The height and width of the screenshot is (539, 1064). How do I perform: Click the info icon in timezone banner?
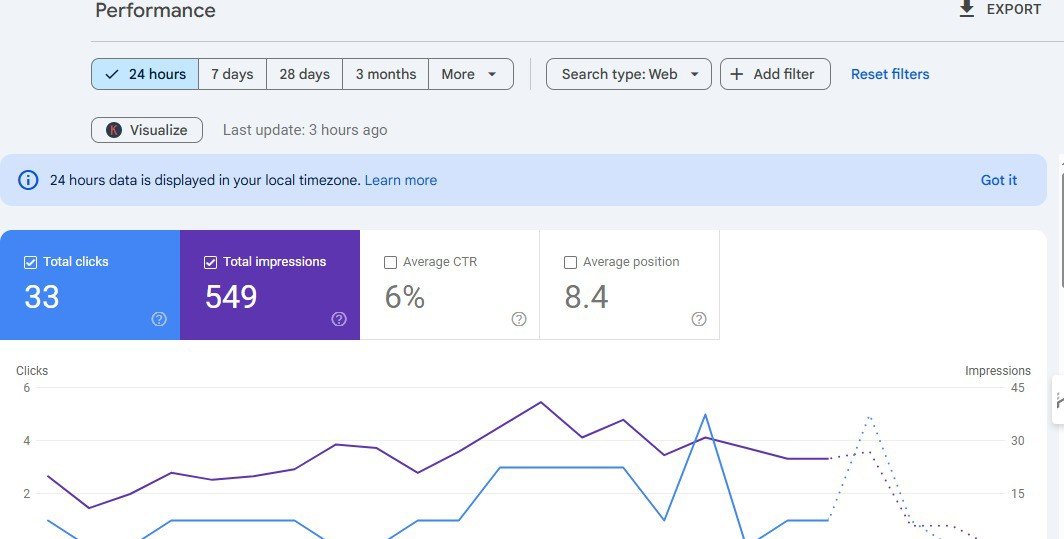coord(28,180)
